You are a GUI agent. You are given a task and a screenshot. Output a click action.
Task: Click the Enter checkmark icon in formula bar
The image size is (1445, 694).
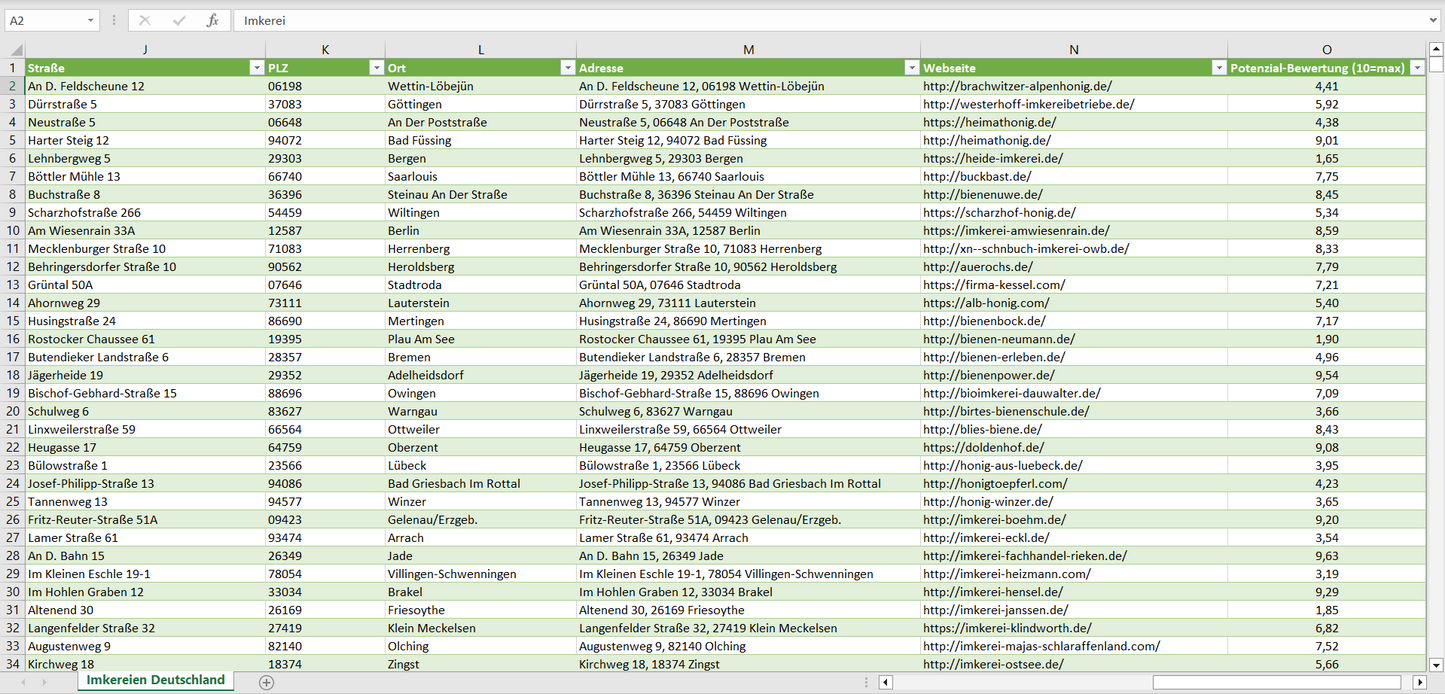pos(179,20)
